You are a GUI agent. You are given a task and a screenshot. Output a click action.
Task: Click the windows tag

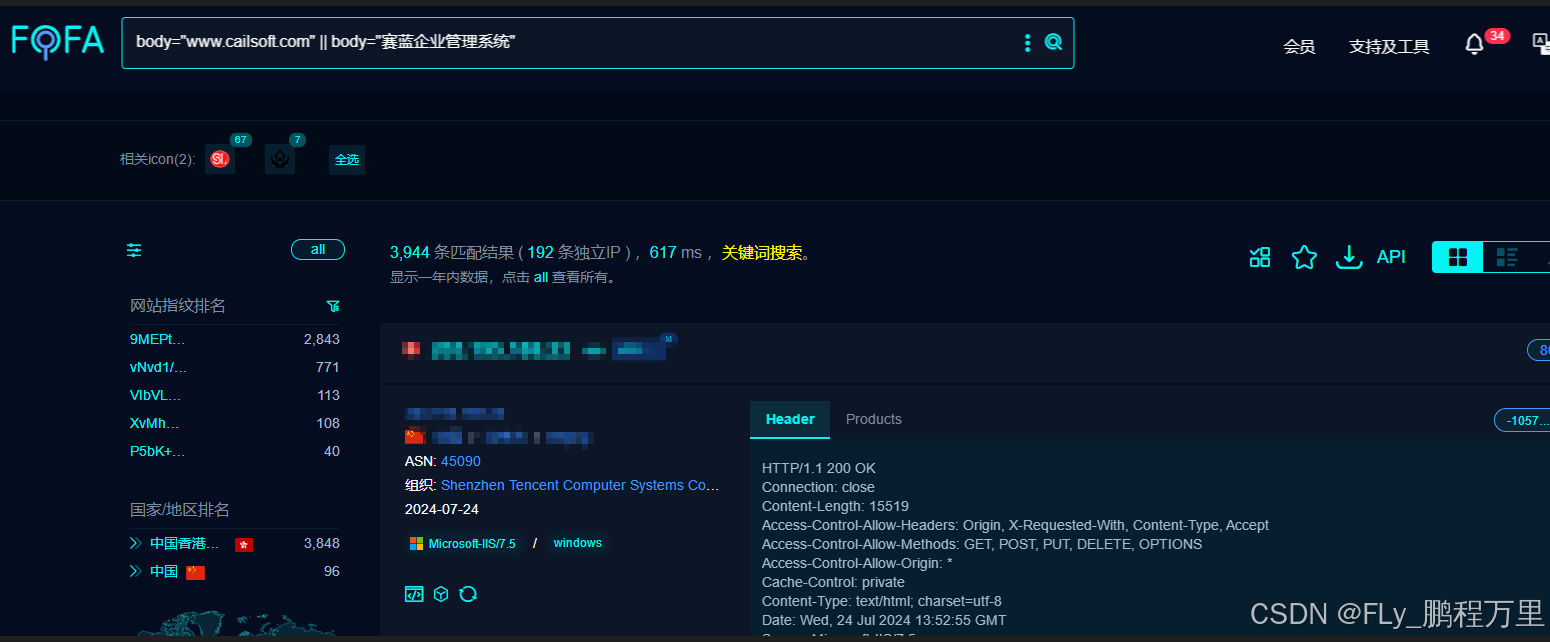(x=578, y=543)
